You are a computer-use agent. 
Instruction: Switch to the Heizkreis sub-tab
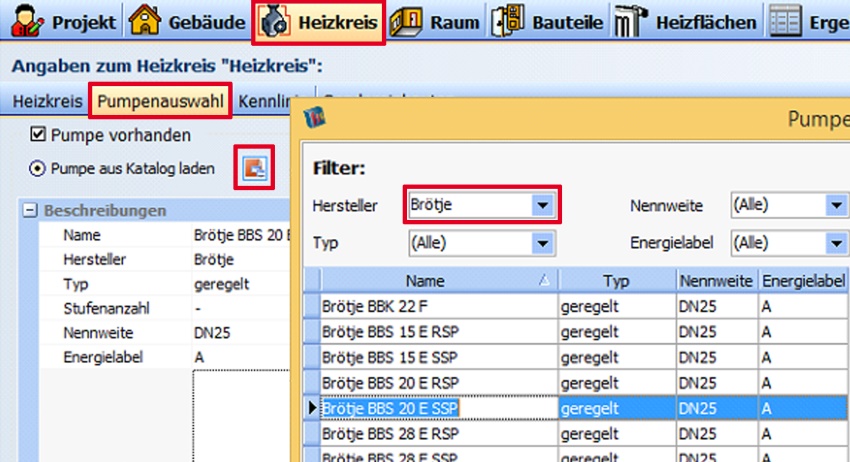pyautogui.click(x=47, y=101)
